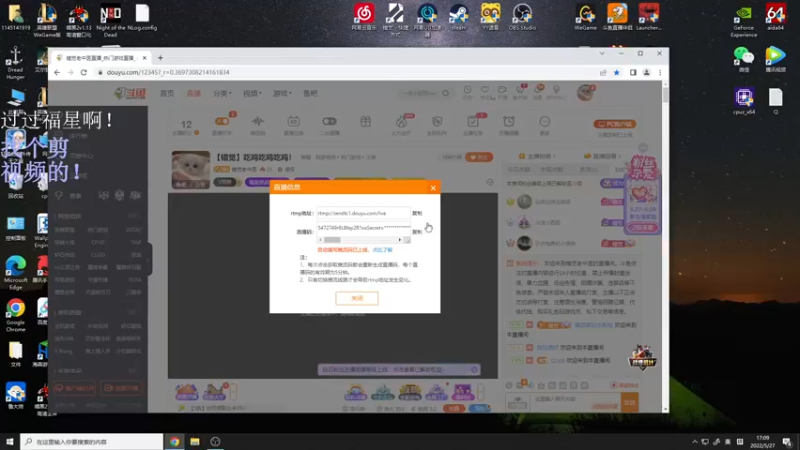Launch OBS Studio from the desktop
The height and width of the screenshot is (450, 800).
pyautogui.click(x=522, y=17)
